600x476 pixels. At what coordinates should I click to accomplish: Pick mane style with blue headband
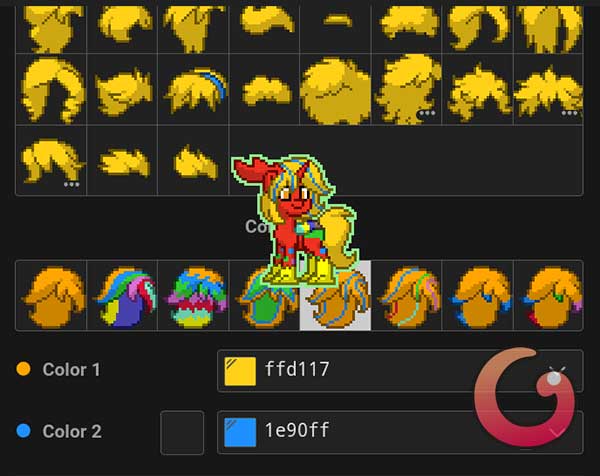(x=193, y=90)
